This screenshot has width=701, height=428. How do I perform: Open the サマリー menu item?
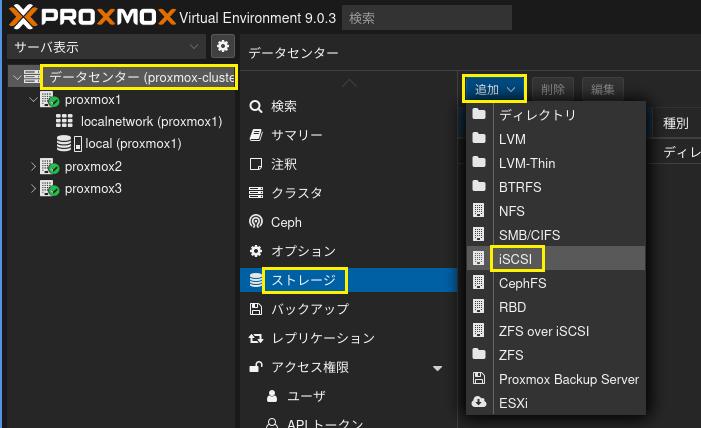point(349,135)
